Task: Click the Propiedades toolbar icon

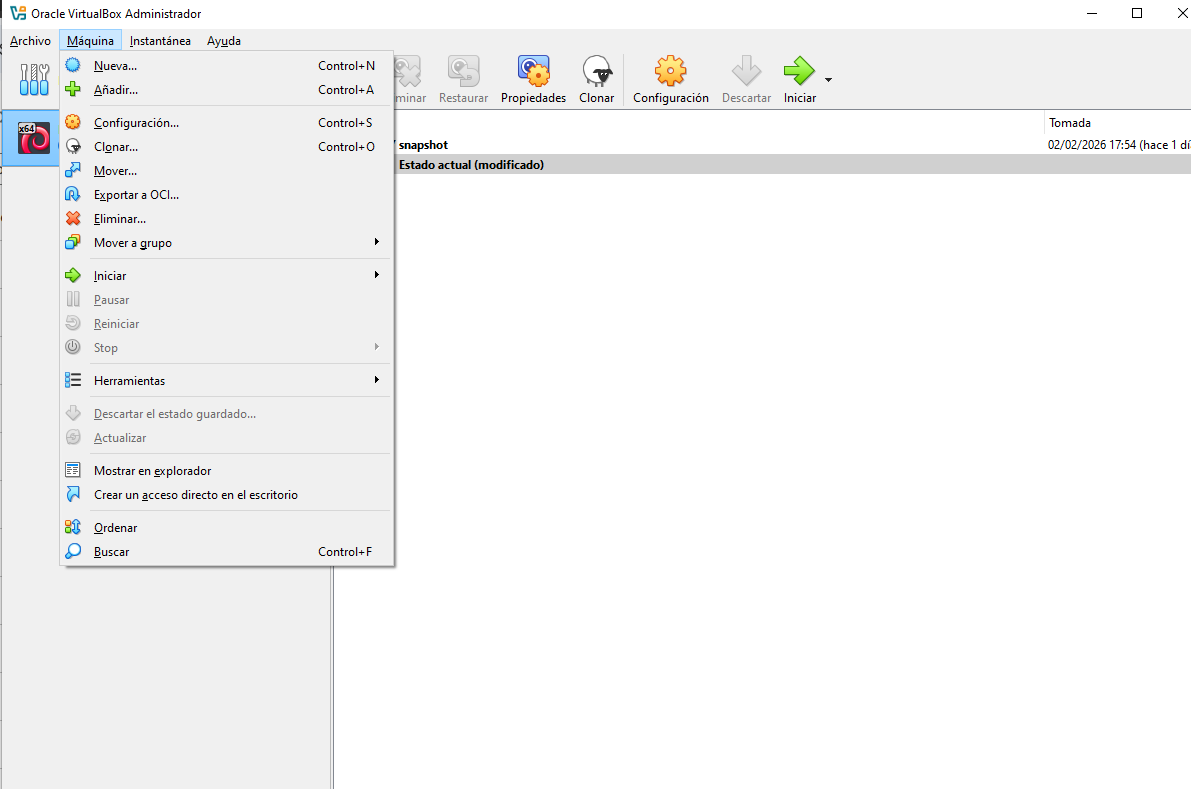Action: 533,70
